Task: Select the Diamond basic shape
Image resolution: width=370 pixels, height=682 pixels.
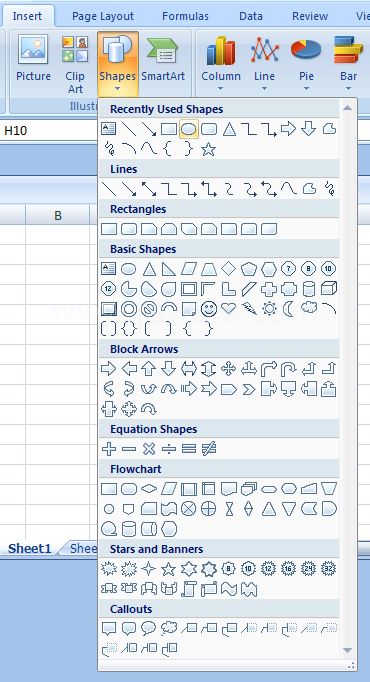Action: click(x=228, y=269)
